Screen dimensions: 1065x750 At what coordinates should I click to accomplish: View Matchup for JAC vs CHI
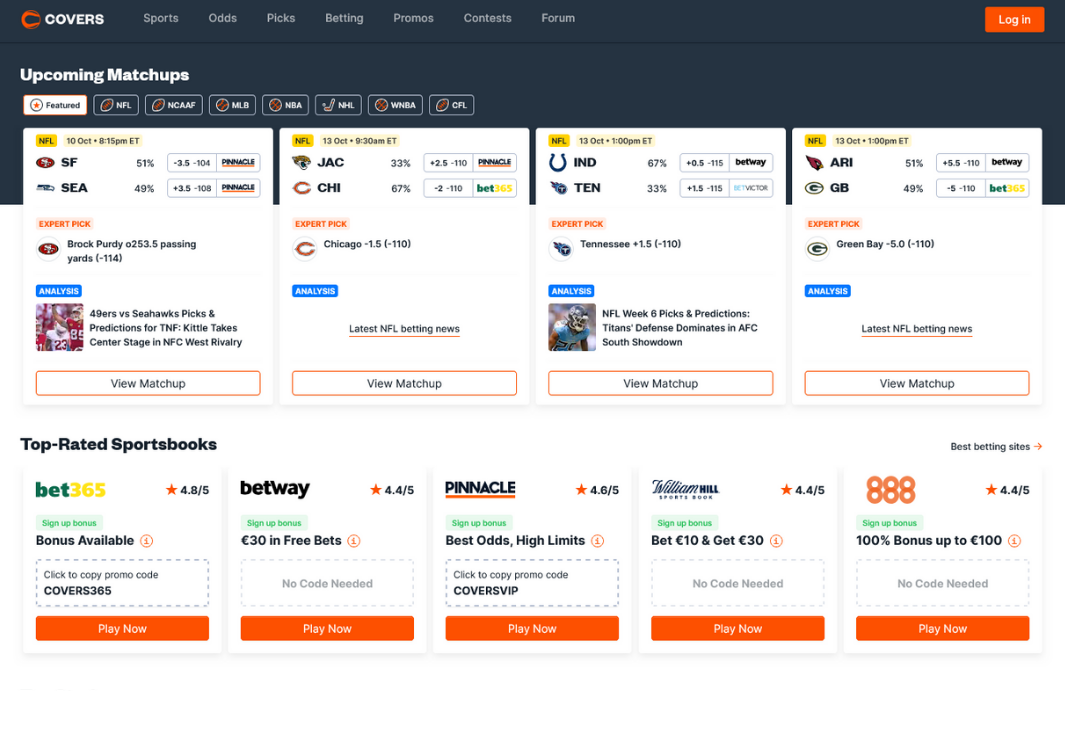click(404, 383)
